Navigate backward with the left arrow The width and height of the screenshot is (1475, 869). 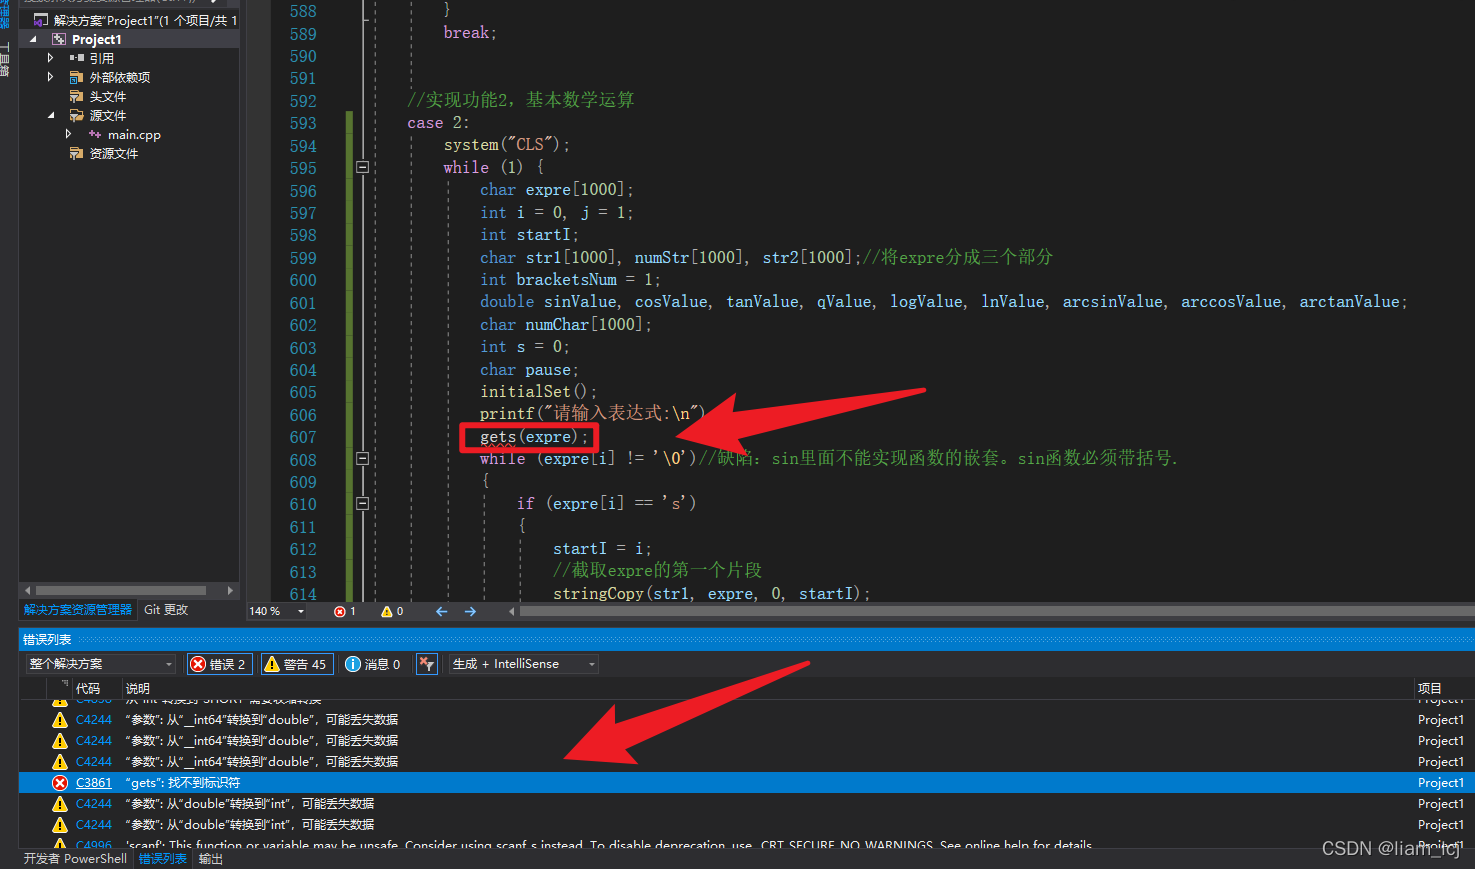pyautogui.click(x=441, y=611)
